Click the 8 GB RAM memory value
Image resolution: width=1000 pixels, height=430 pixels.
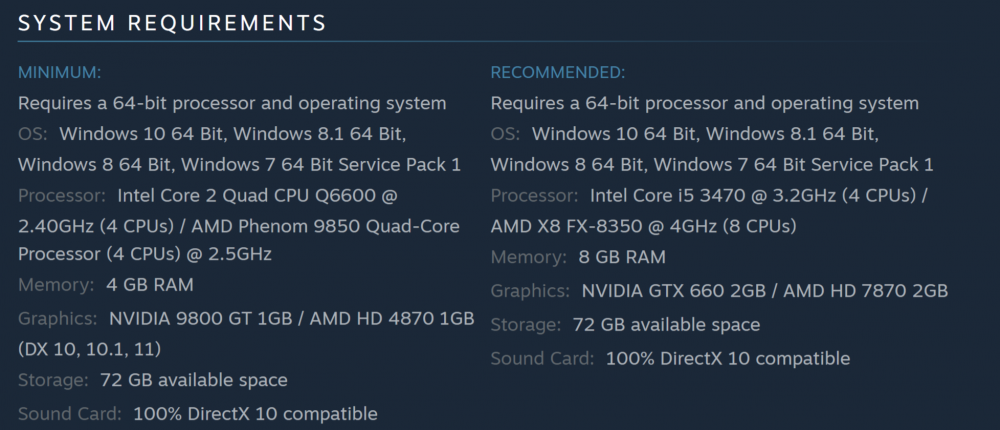point(622,257)
